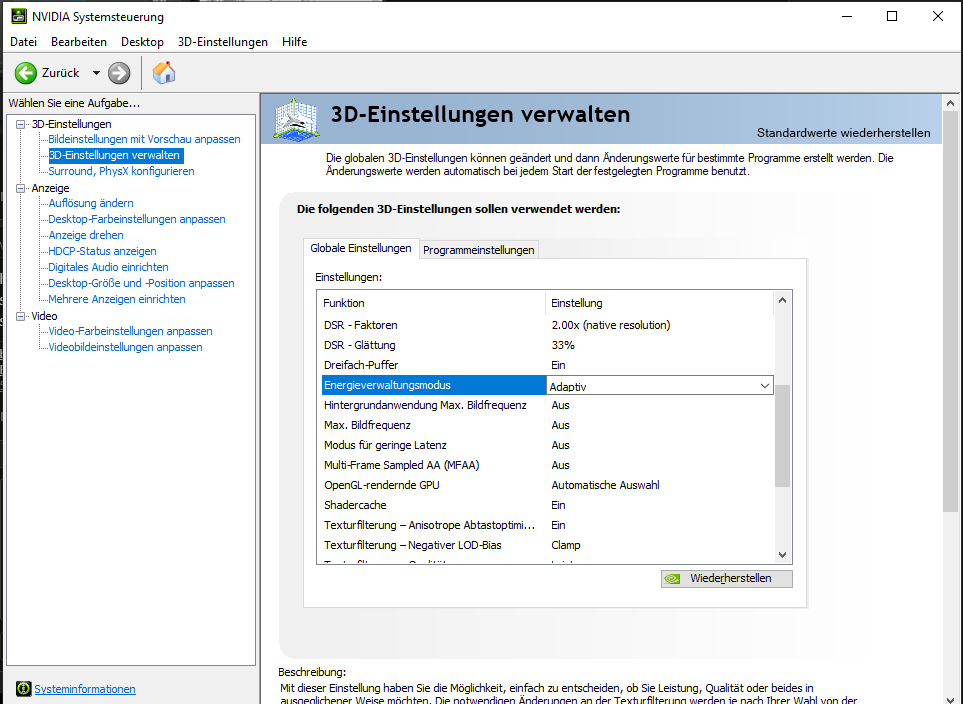Select the Energieverwaltungsmodus row

pos(434,385)
